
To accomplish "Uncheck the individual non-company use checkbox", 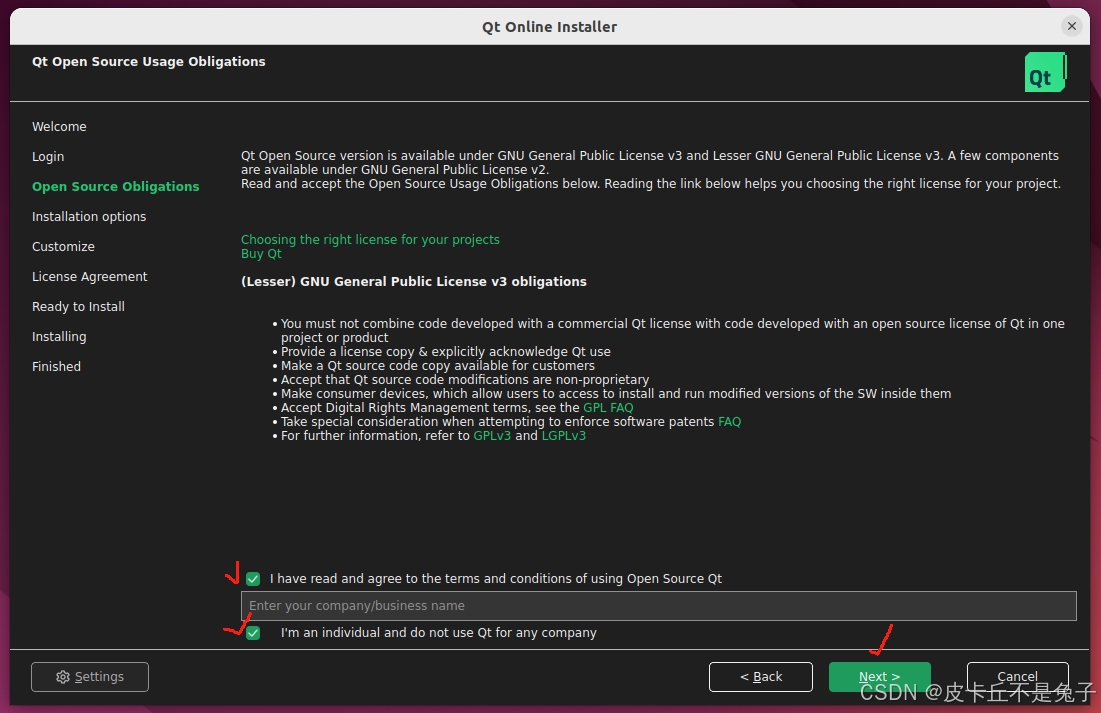I will (252, 632).
